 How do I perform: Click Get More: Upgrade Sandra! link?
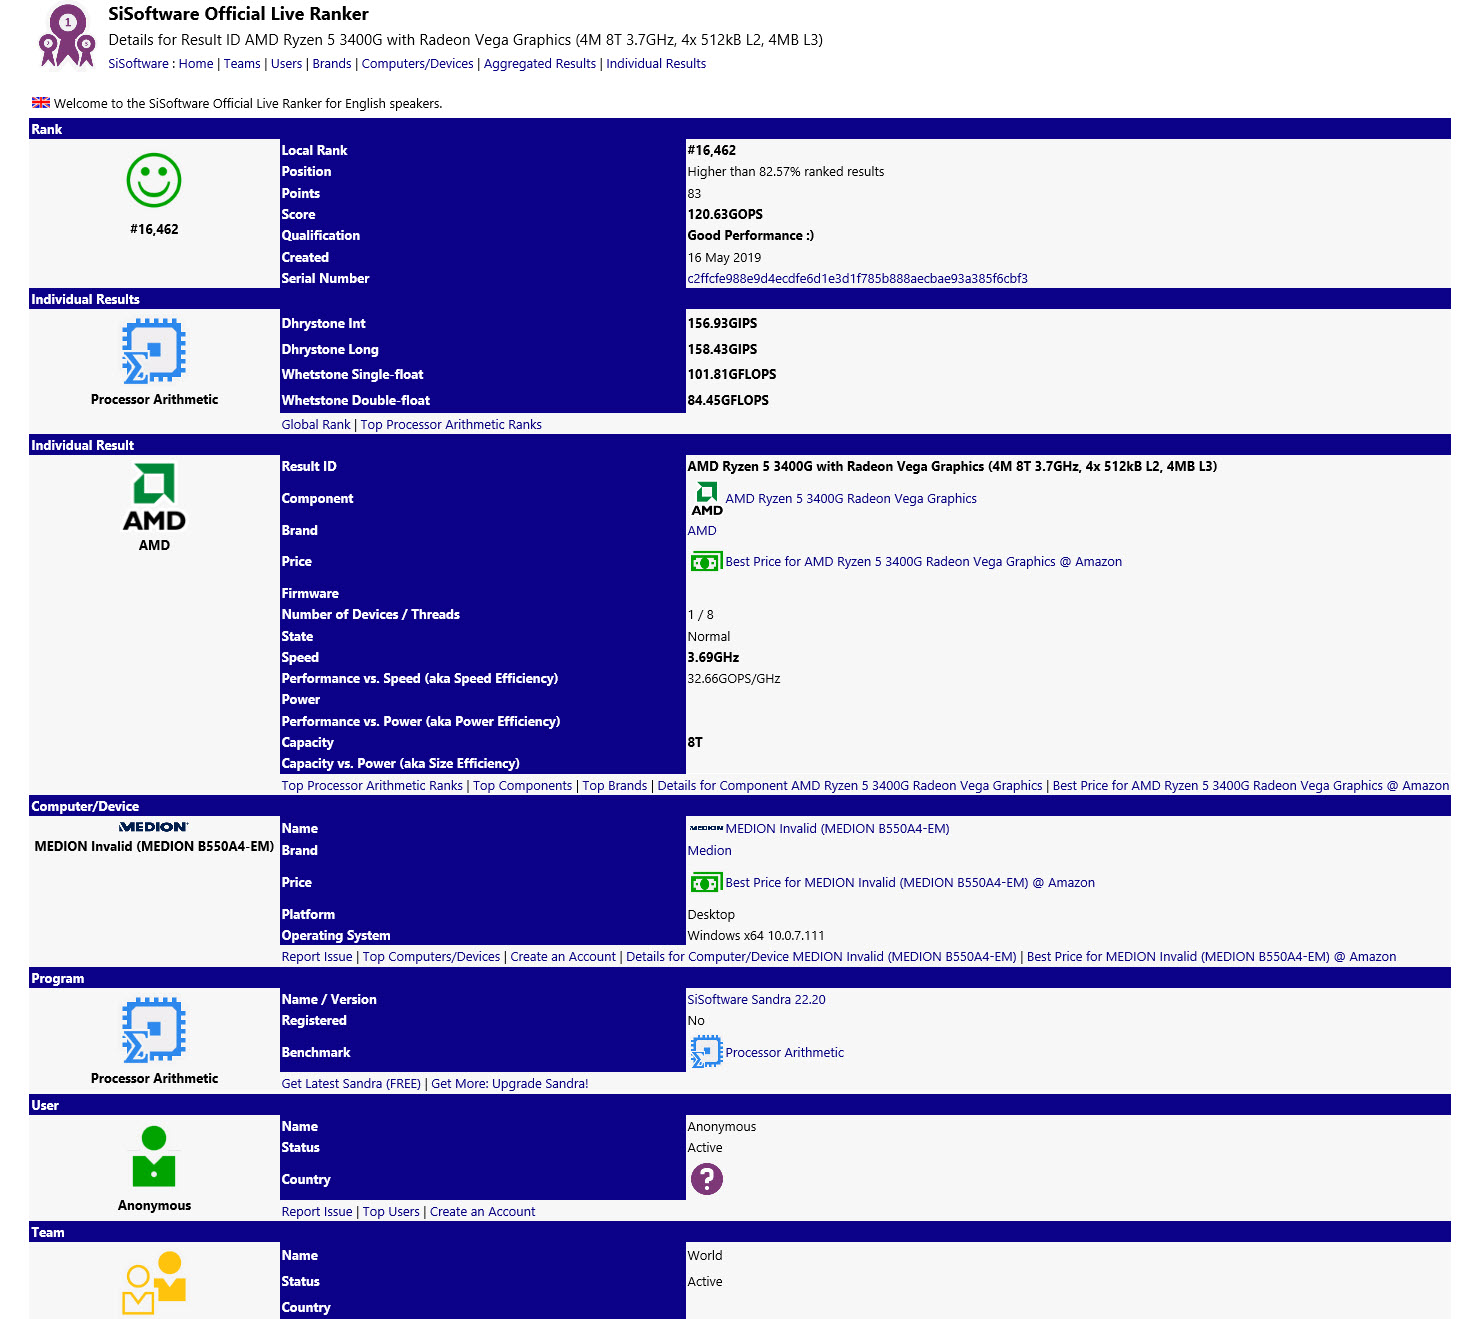(509, 1084)
